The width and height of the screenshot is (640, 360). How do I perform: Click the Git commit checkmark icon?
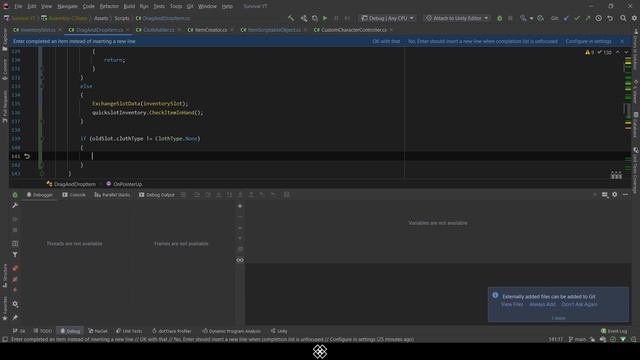[x=577, y=18]
